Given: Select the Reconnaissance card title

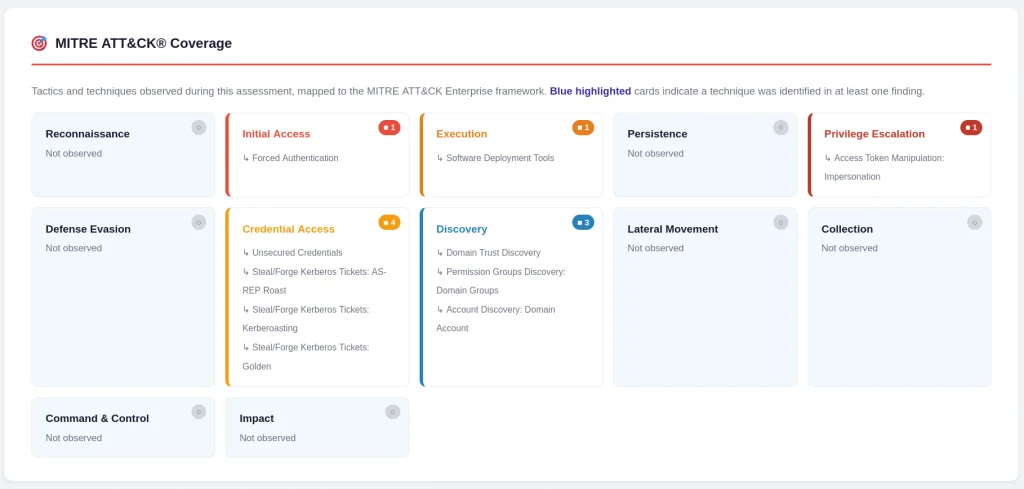Looking at the screenshot, I should (x=88, y=134).
